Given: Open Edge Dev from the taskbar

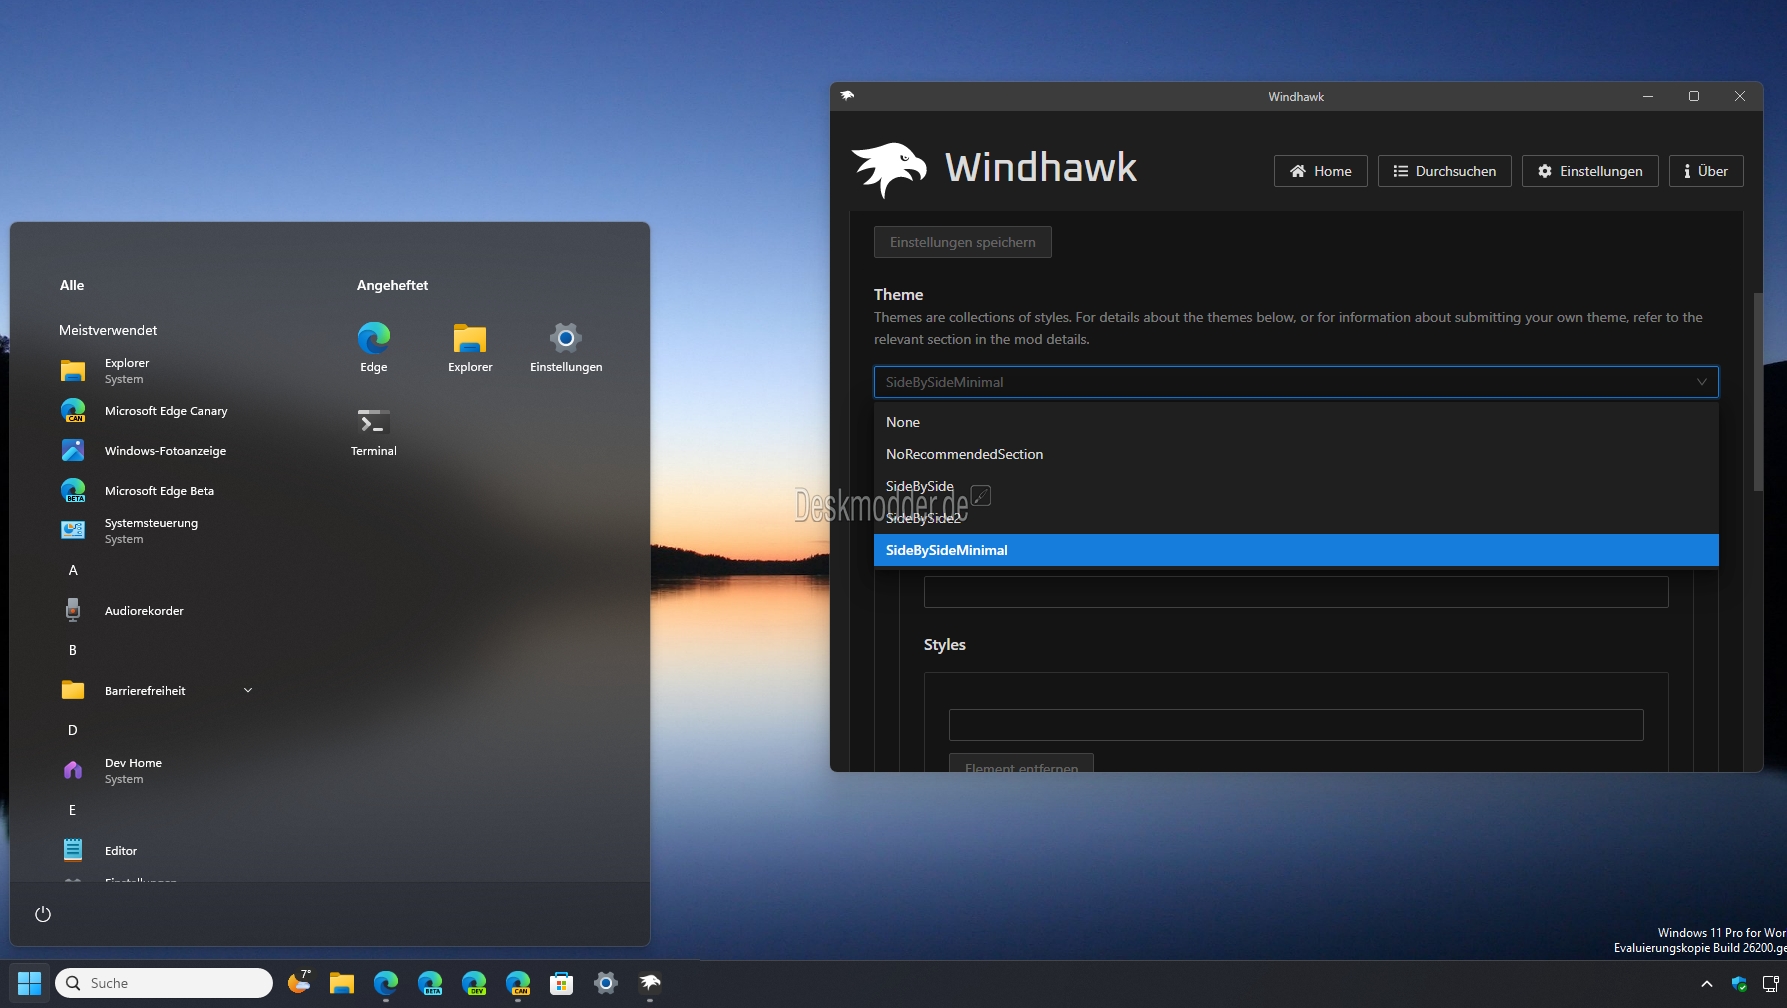Looking at the screenshot, I should [x=474, y=983].
